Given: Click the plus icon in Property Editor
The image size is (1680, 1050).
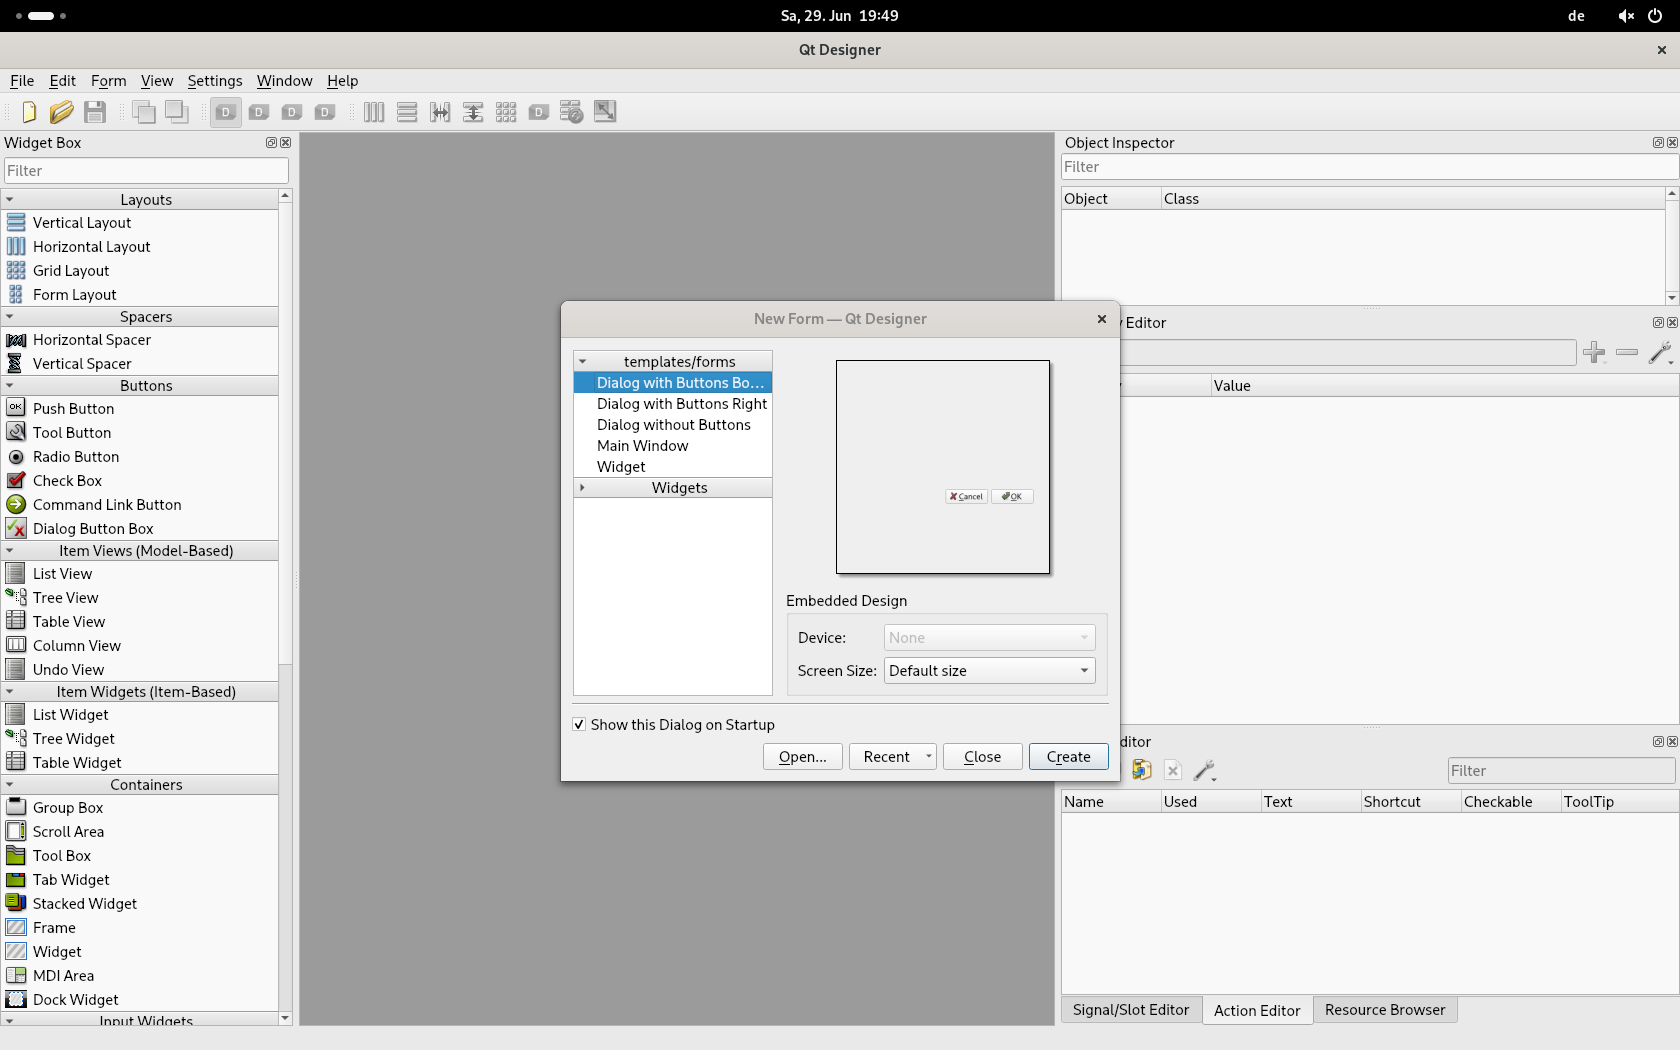Looking at the screenshot, I should [x=1595, y=352].
